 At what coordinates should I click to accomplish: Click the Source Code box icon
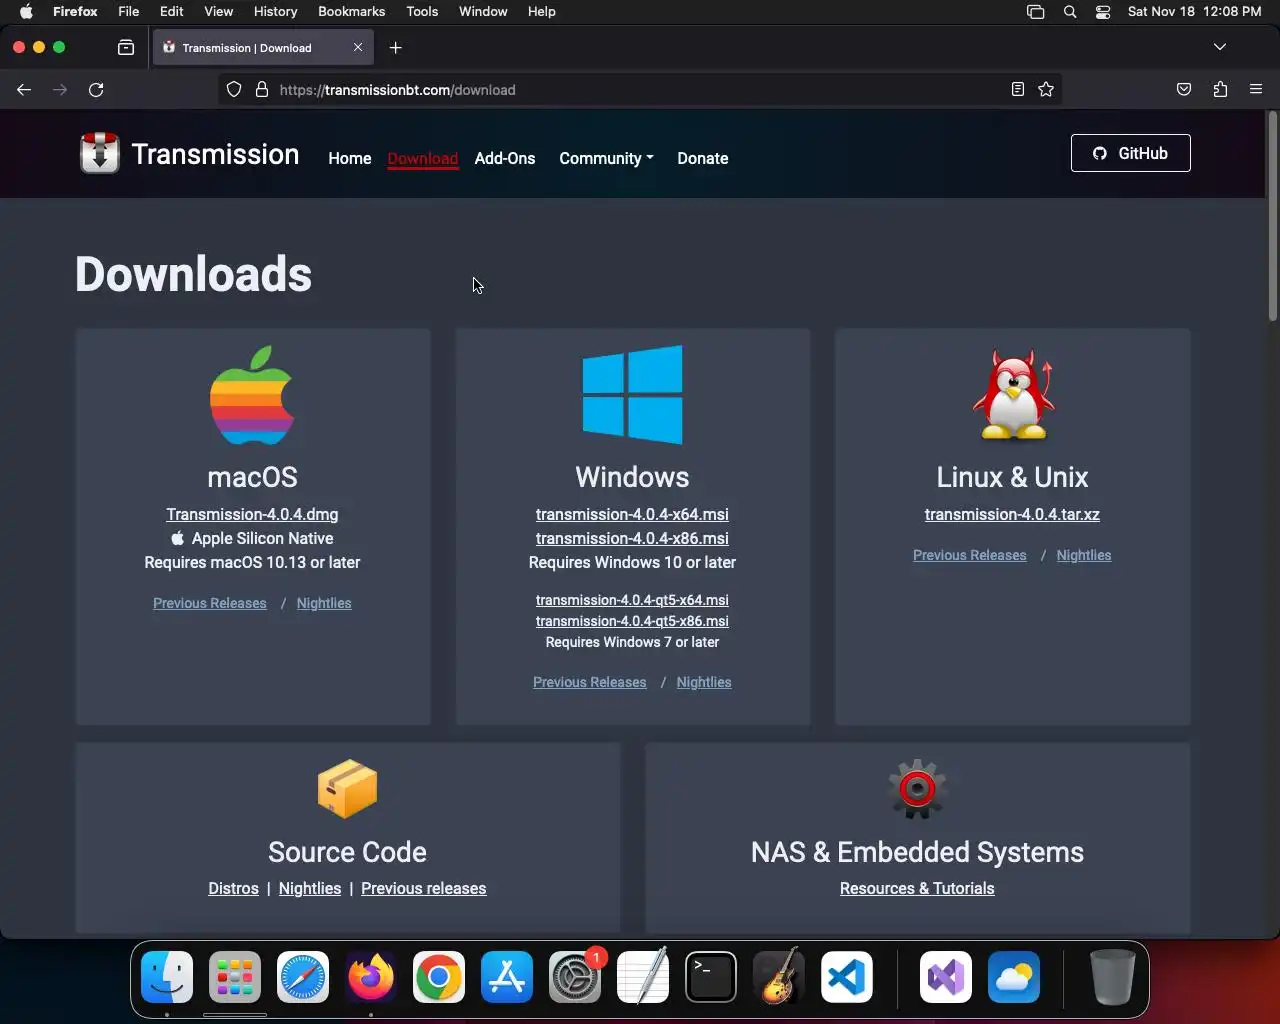click(347, 789)
